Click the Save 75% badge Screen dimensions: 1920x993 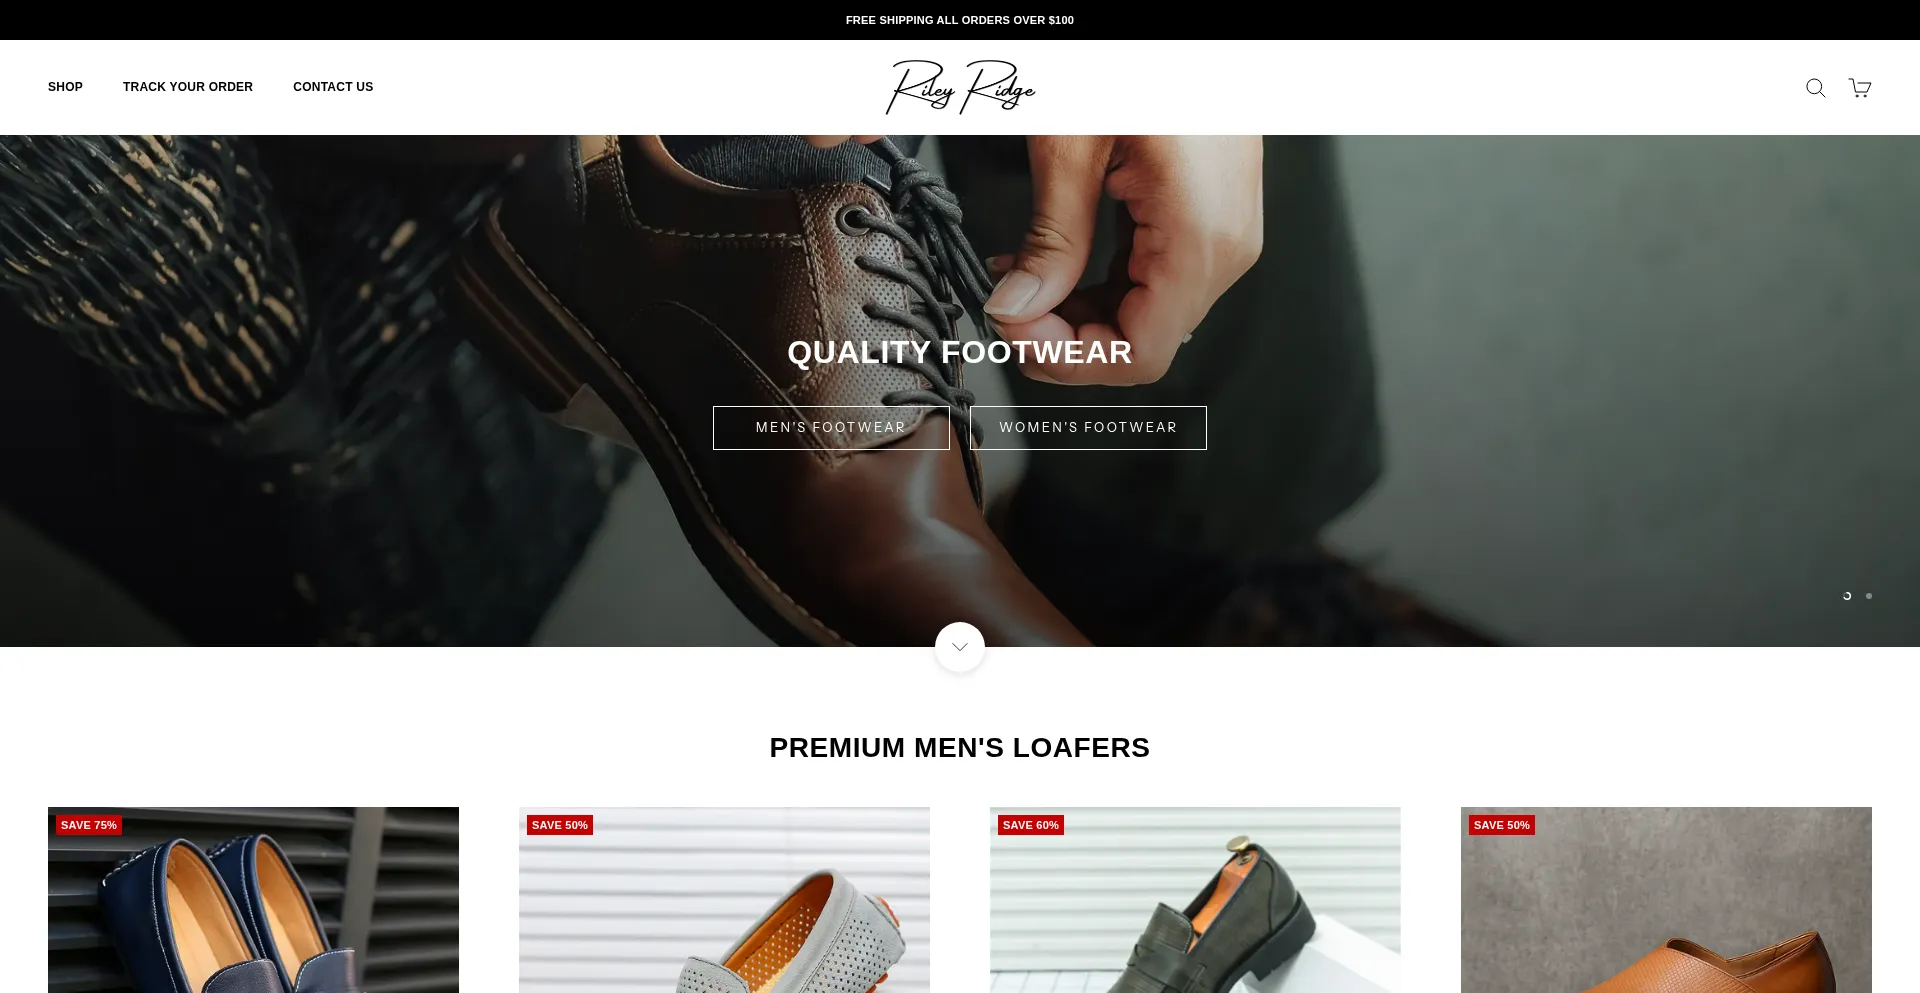pyautogui.click(x=89, y=825)
